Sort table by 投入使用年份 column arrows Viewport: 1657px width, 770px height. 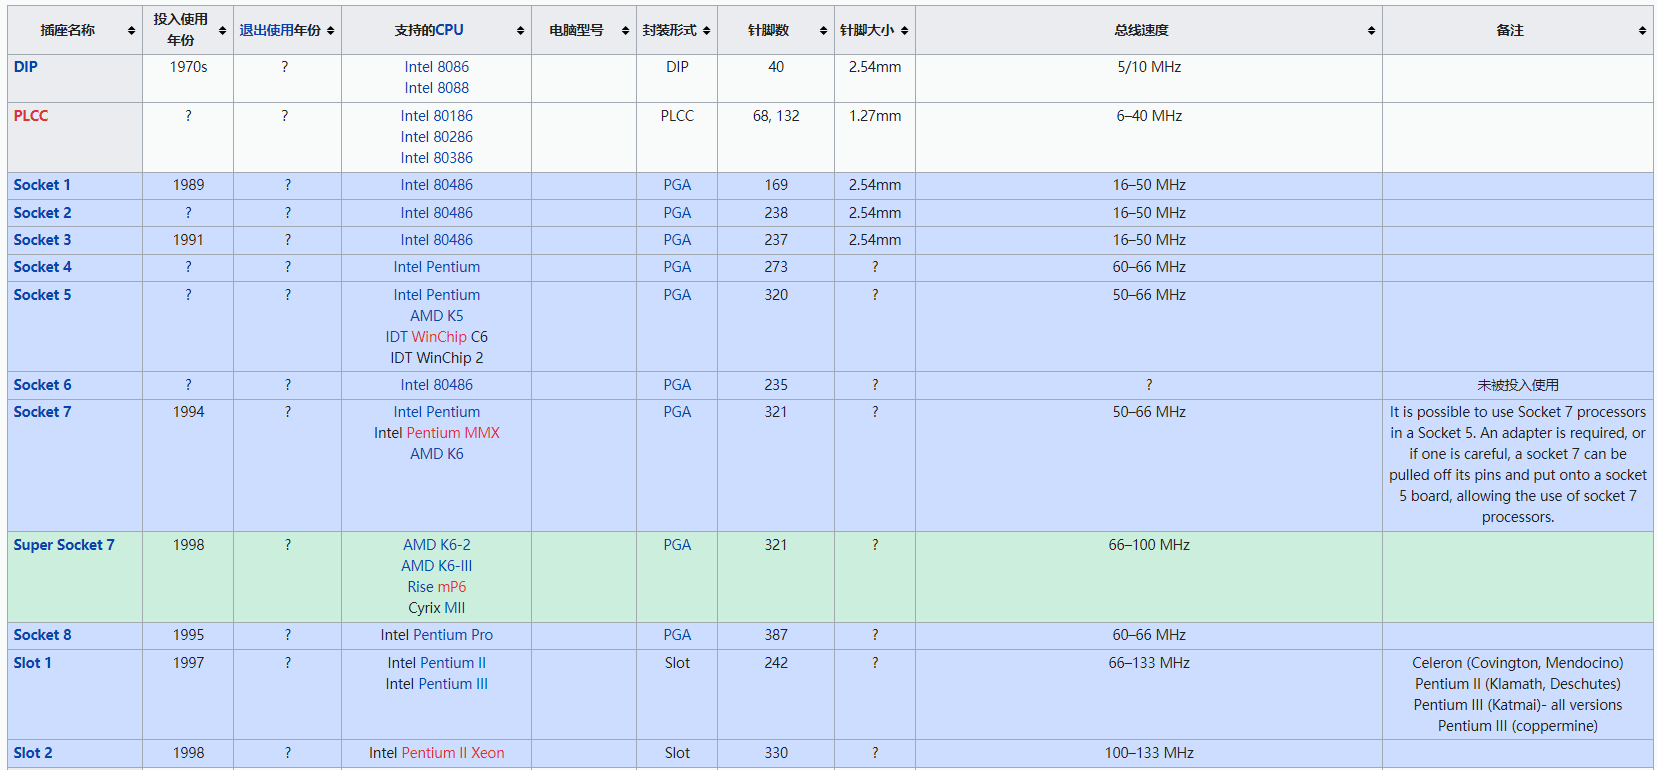pos(222,31)
